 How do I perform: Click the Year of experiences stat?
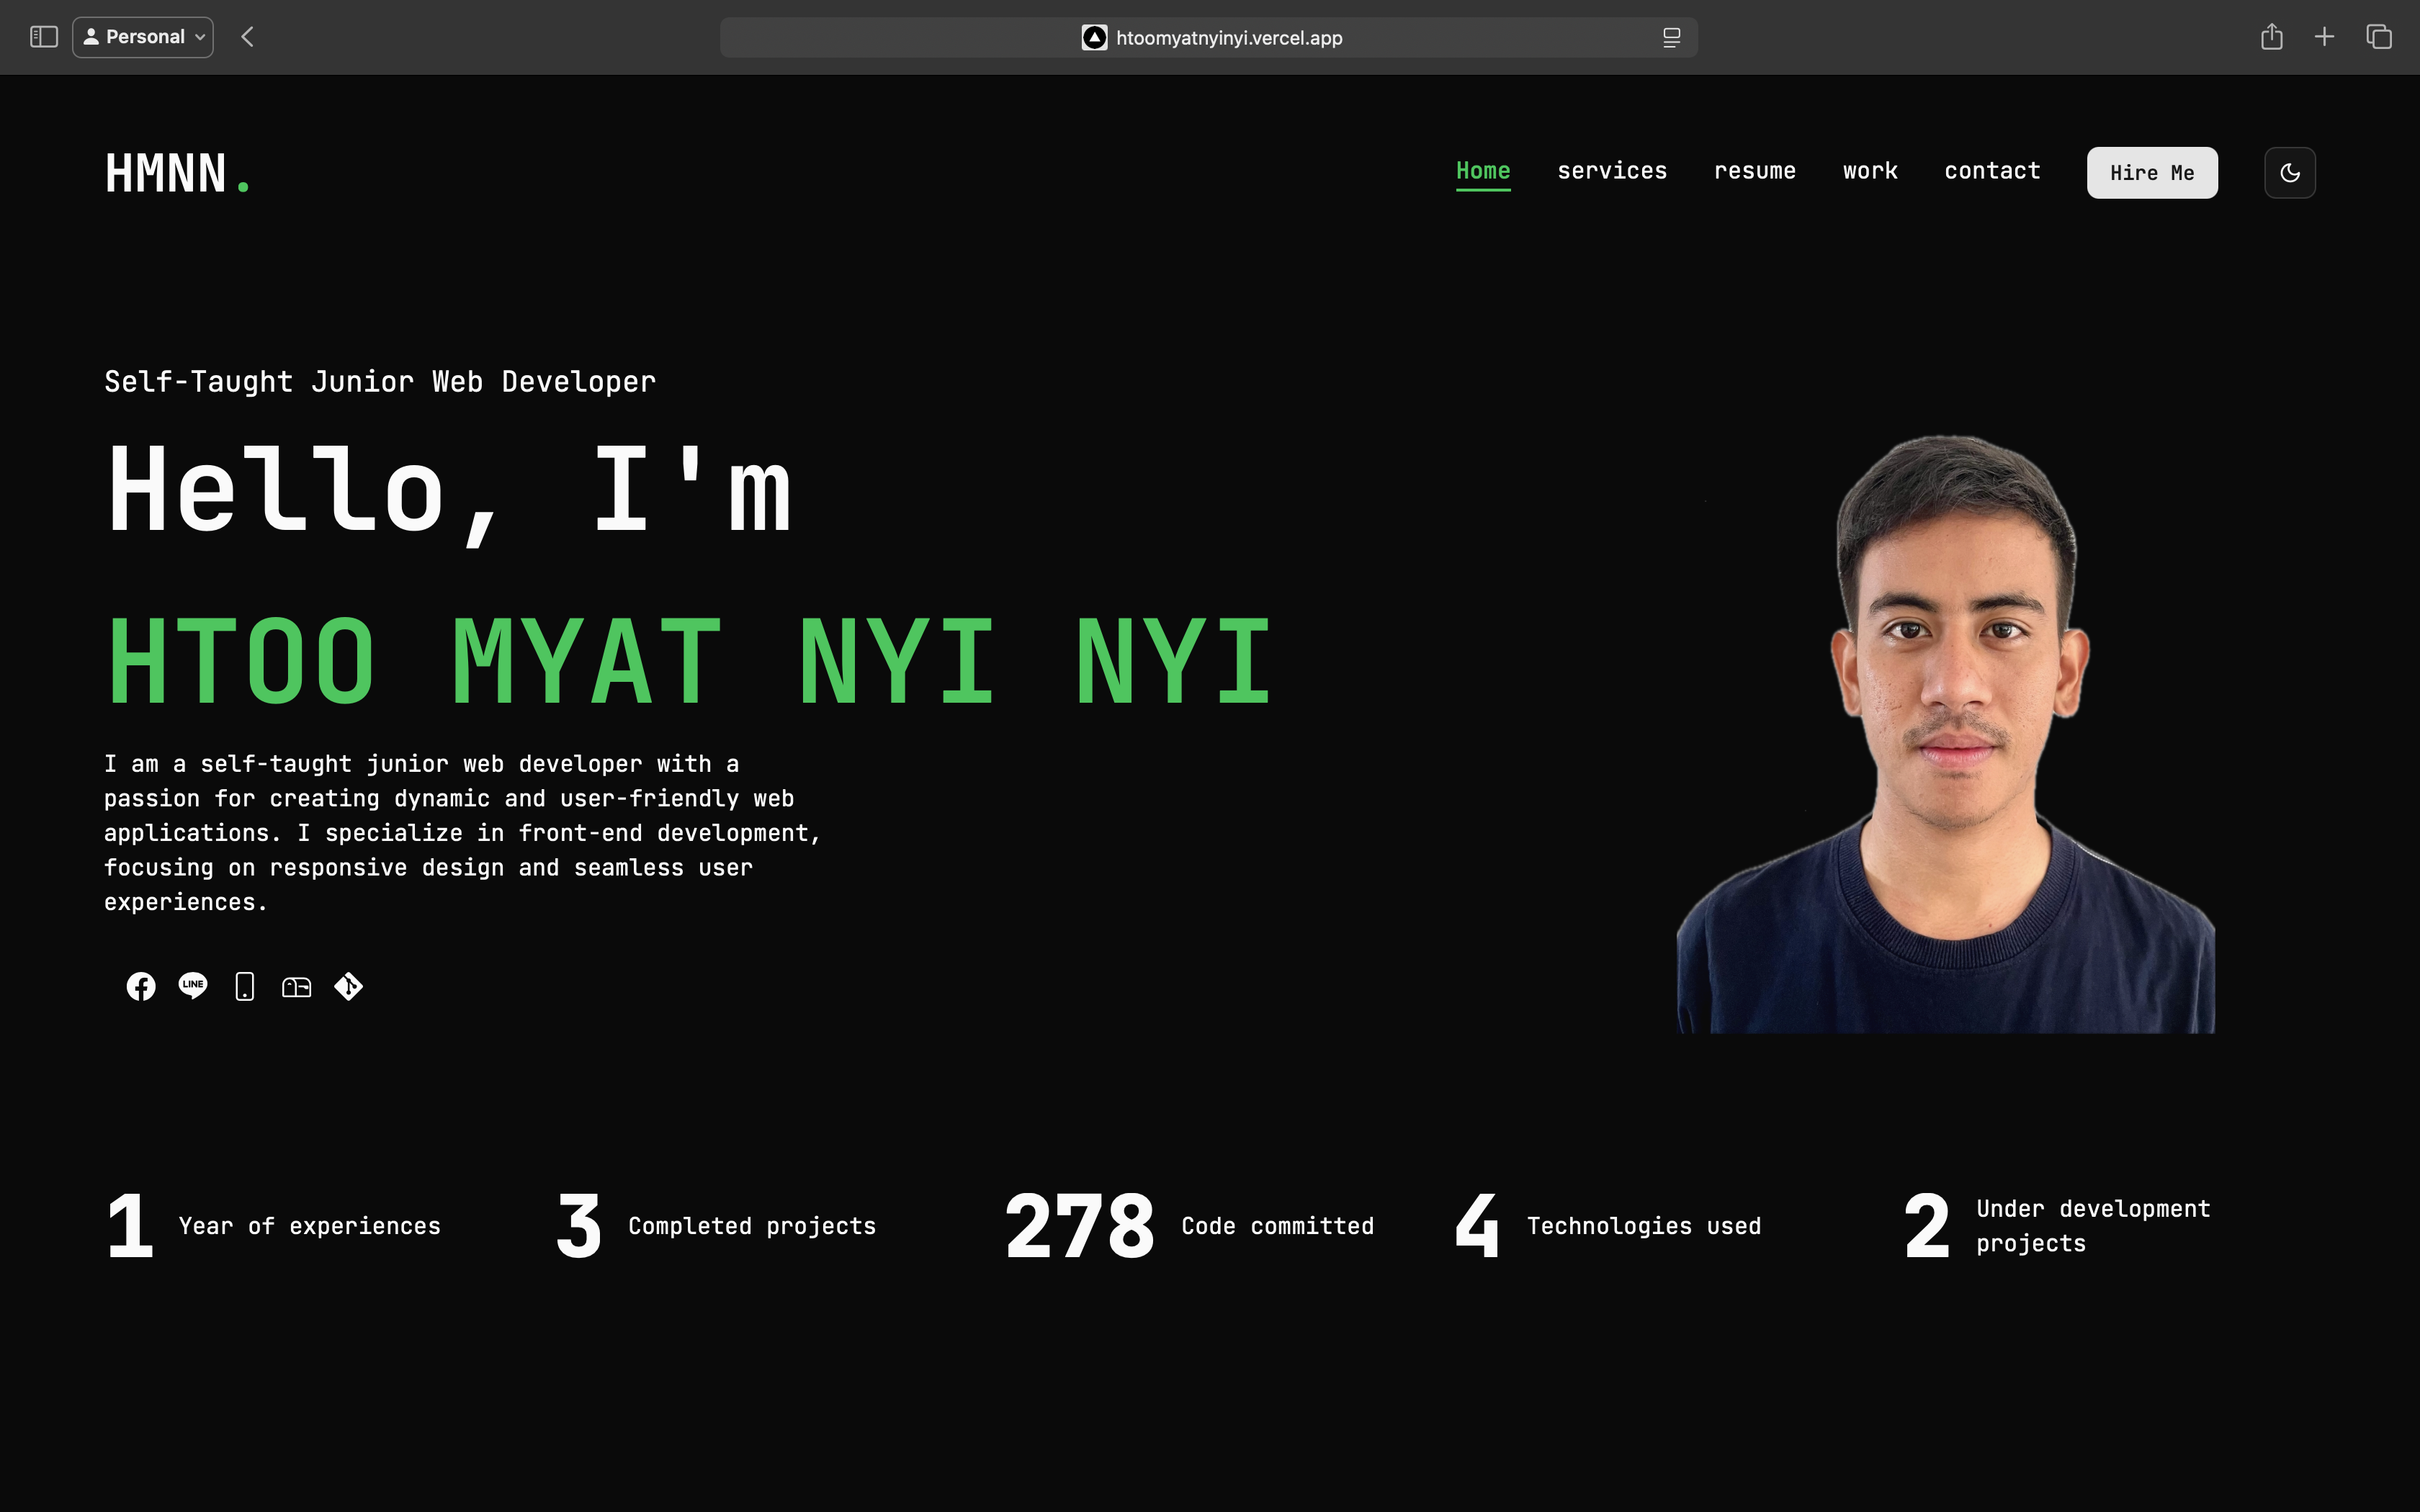coord(273,1226)
